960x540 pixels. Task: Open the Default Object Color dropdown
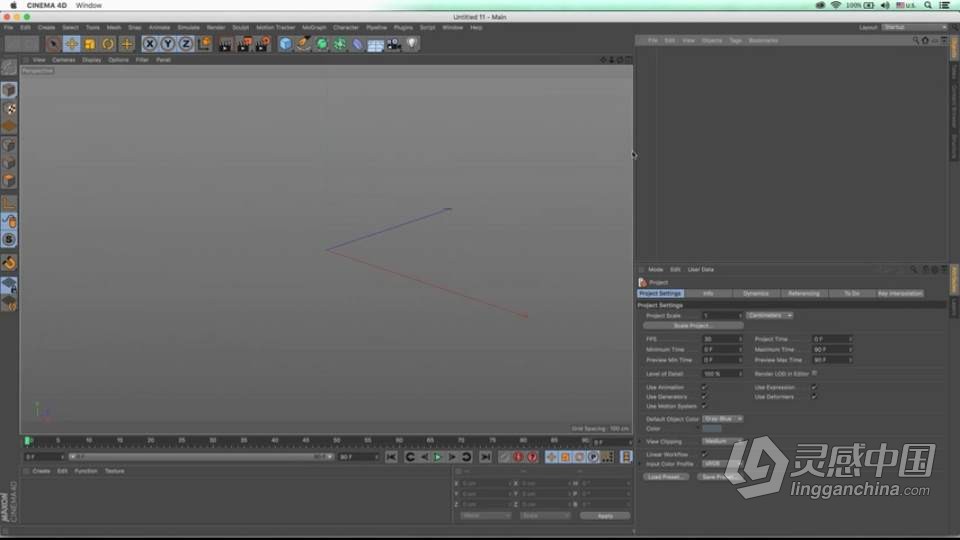(723, 419)
